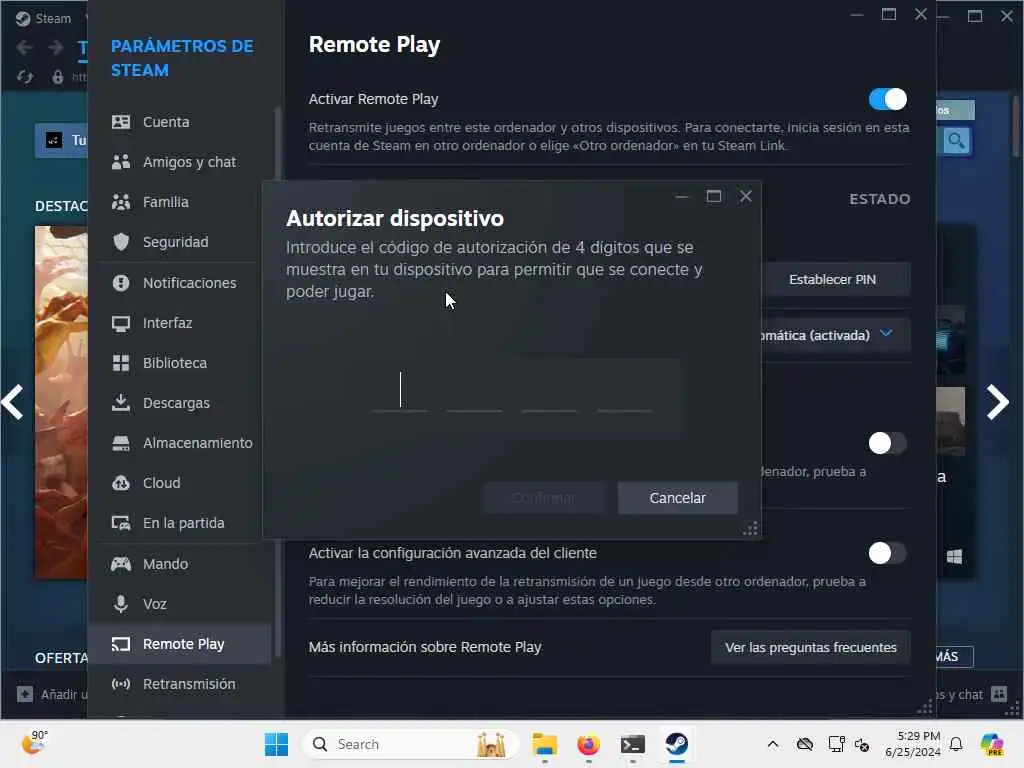
Task: Maximize the Autorizar dispositivo dialog
Action: [x=714, y=196]
